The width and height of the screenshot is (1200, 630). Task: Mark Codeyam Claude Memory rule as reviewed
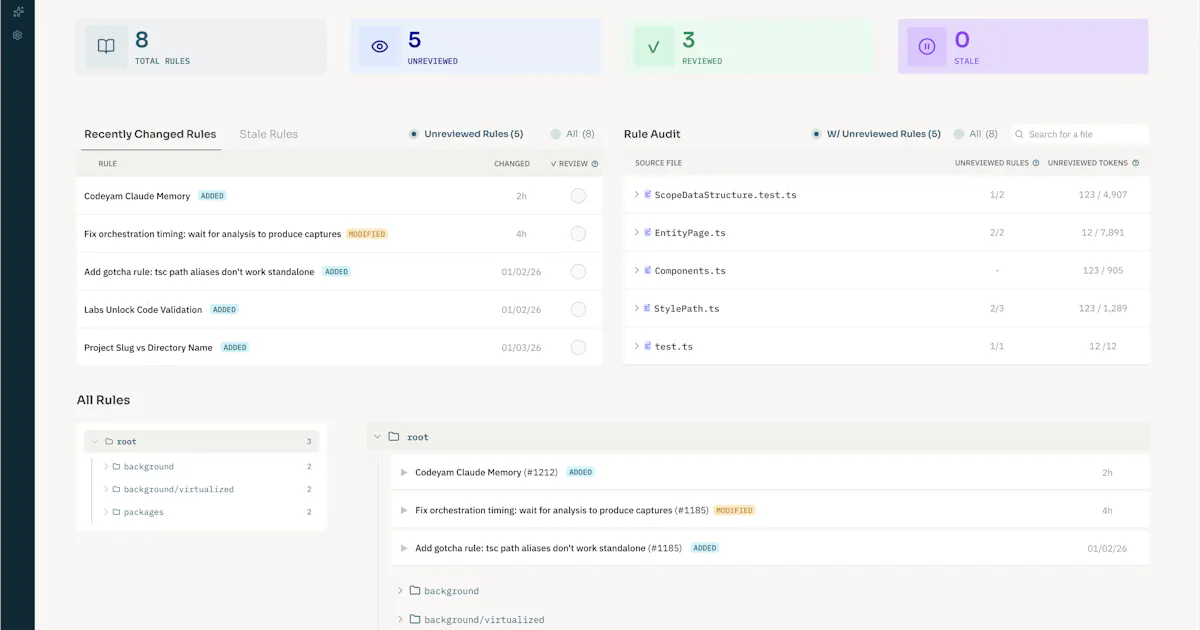(x=578, y=196)
